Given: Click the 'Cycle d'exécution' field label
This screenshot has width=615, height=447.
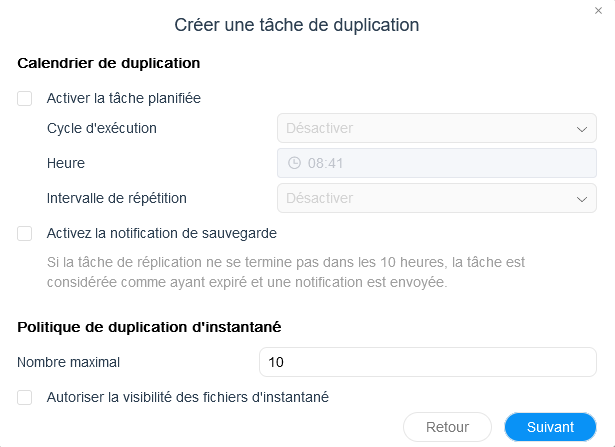Looking at the screenshot, I should 102,128.
